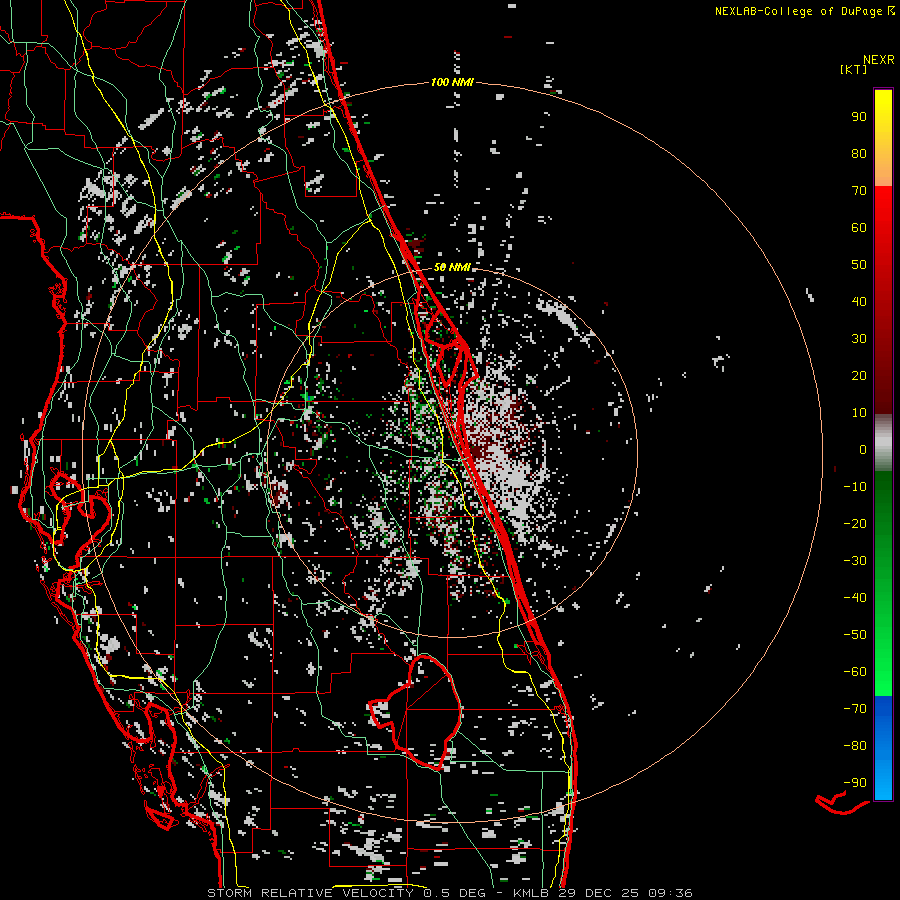The width and height of the screenshot is (900, 900).
Task: Click the Storm Relative Velocity caption text
Action: pyautogui.click(x=308, y=893)
